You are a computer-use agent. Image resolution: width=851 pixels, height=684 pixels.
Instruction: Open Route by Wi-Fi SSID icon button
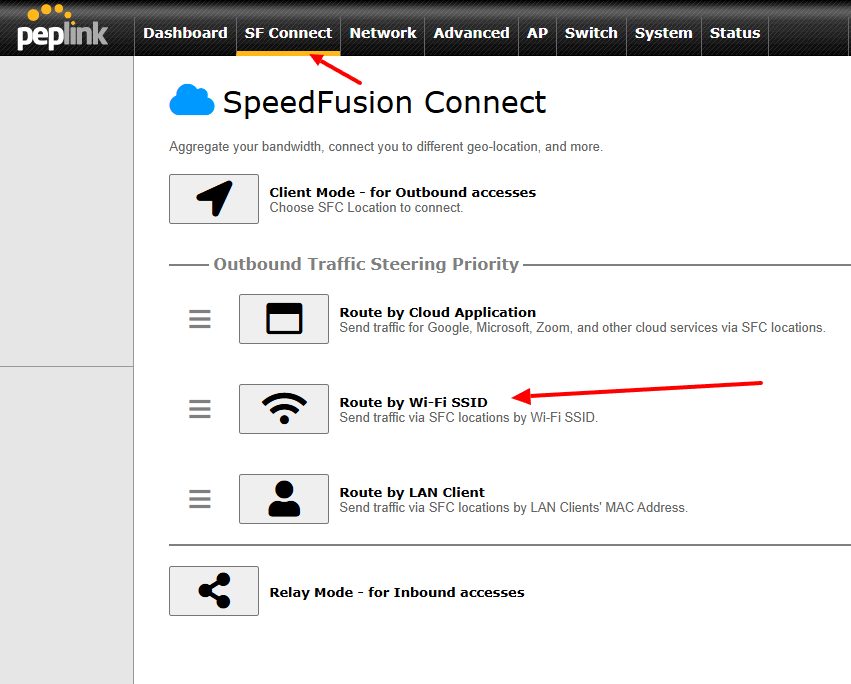[284, 409]
